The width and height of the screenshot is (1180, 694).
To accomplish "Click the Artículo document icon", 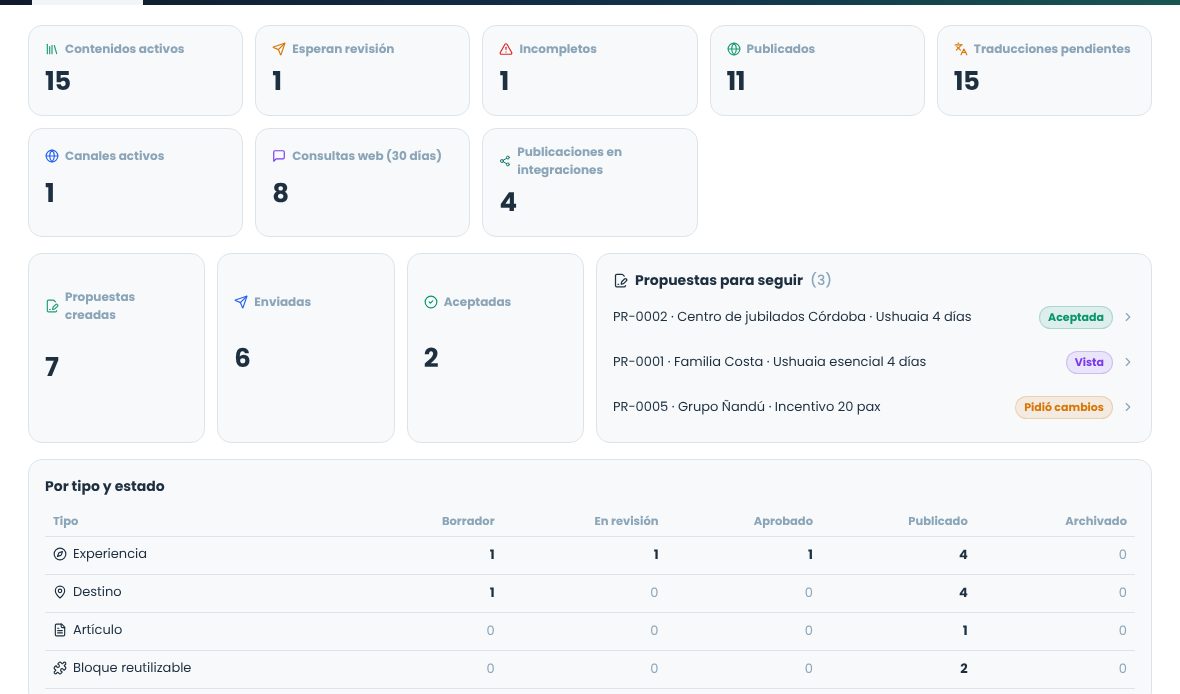I will pos(60,630).
